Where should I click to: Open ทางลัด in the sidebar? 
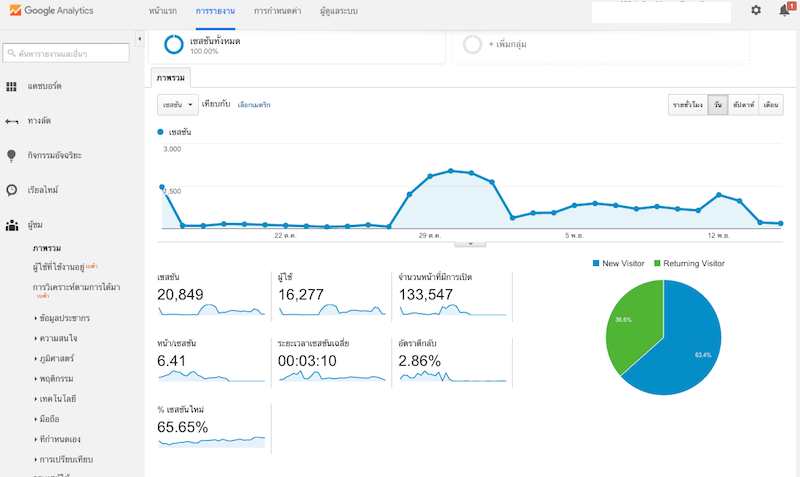click(39, 121)
